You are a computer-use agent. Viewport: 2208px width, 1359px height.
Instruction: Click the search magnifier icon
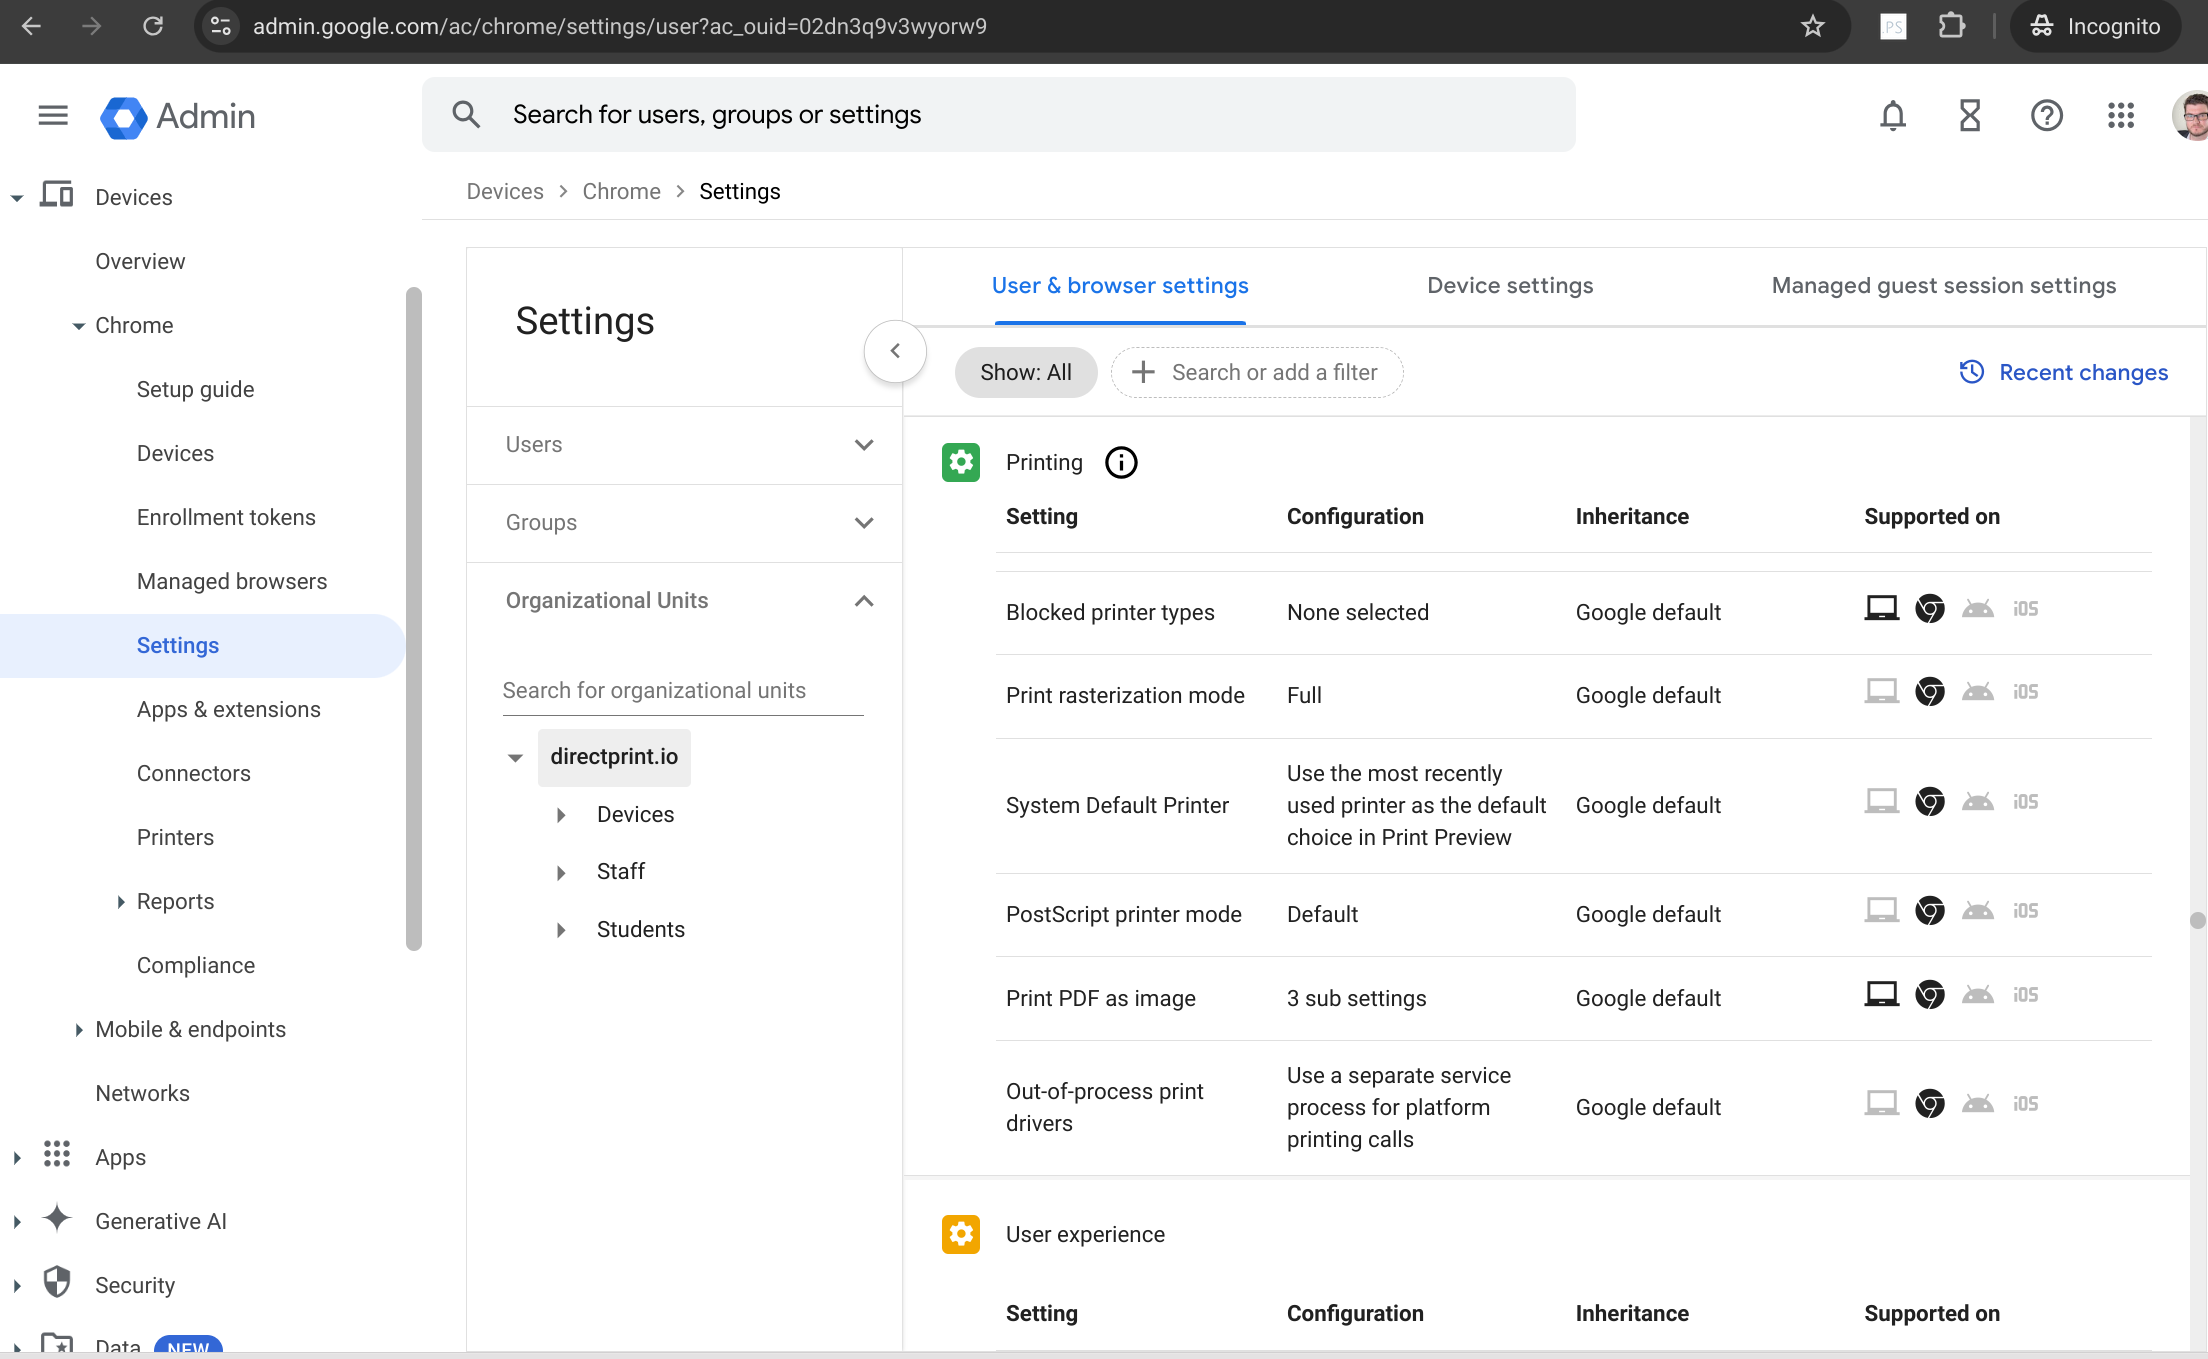click(x=466, y=115)
